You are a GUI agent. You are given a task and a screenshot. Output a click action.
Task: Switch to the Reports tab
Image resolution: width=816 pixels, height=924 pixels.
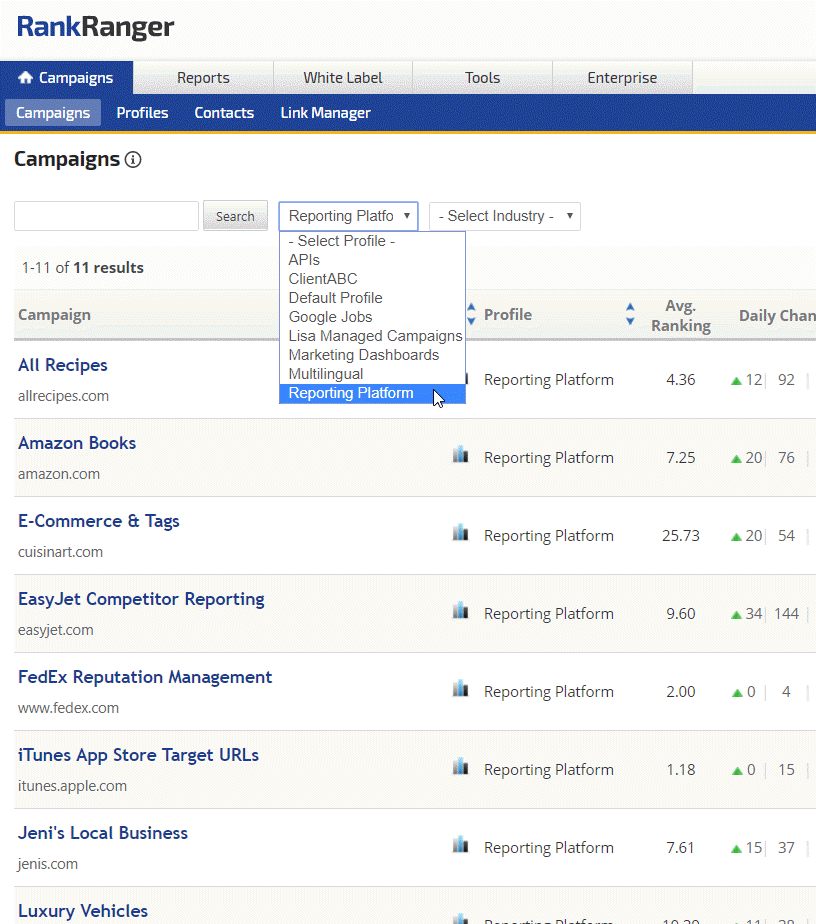pos(203,78)
